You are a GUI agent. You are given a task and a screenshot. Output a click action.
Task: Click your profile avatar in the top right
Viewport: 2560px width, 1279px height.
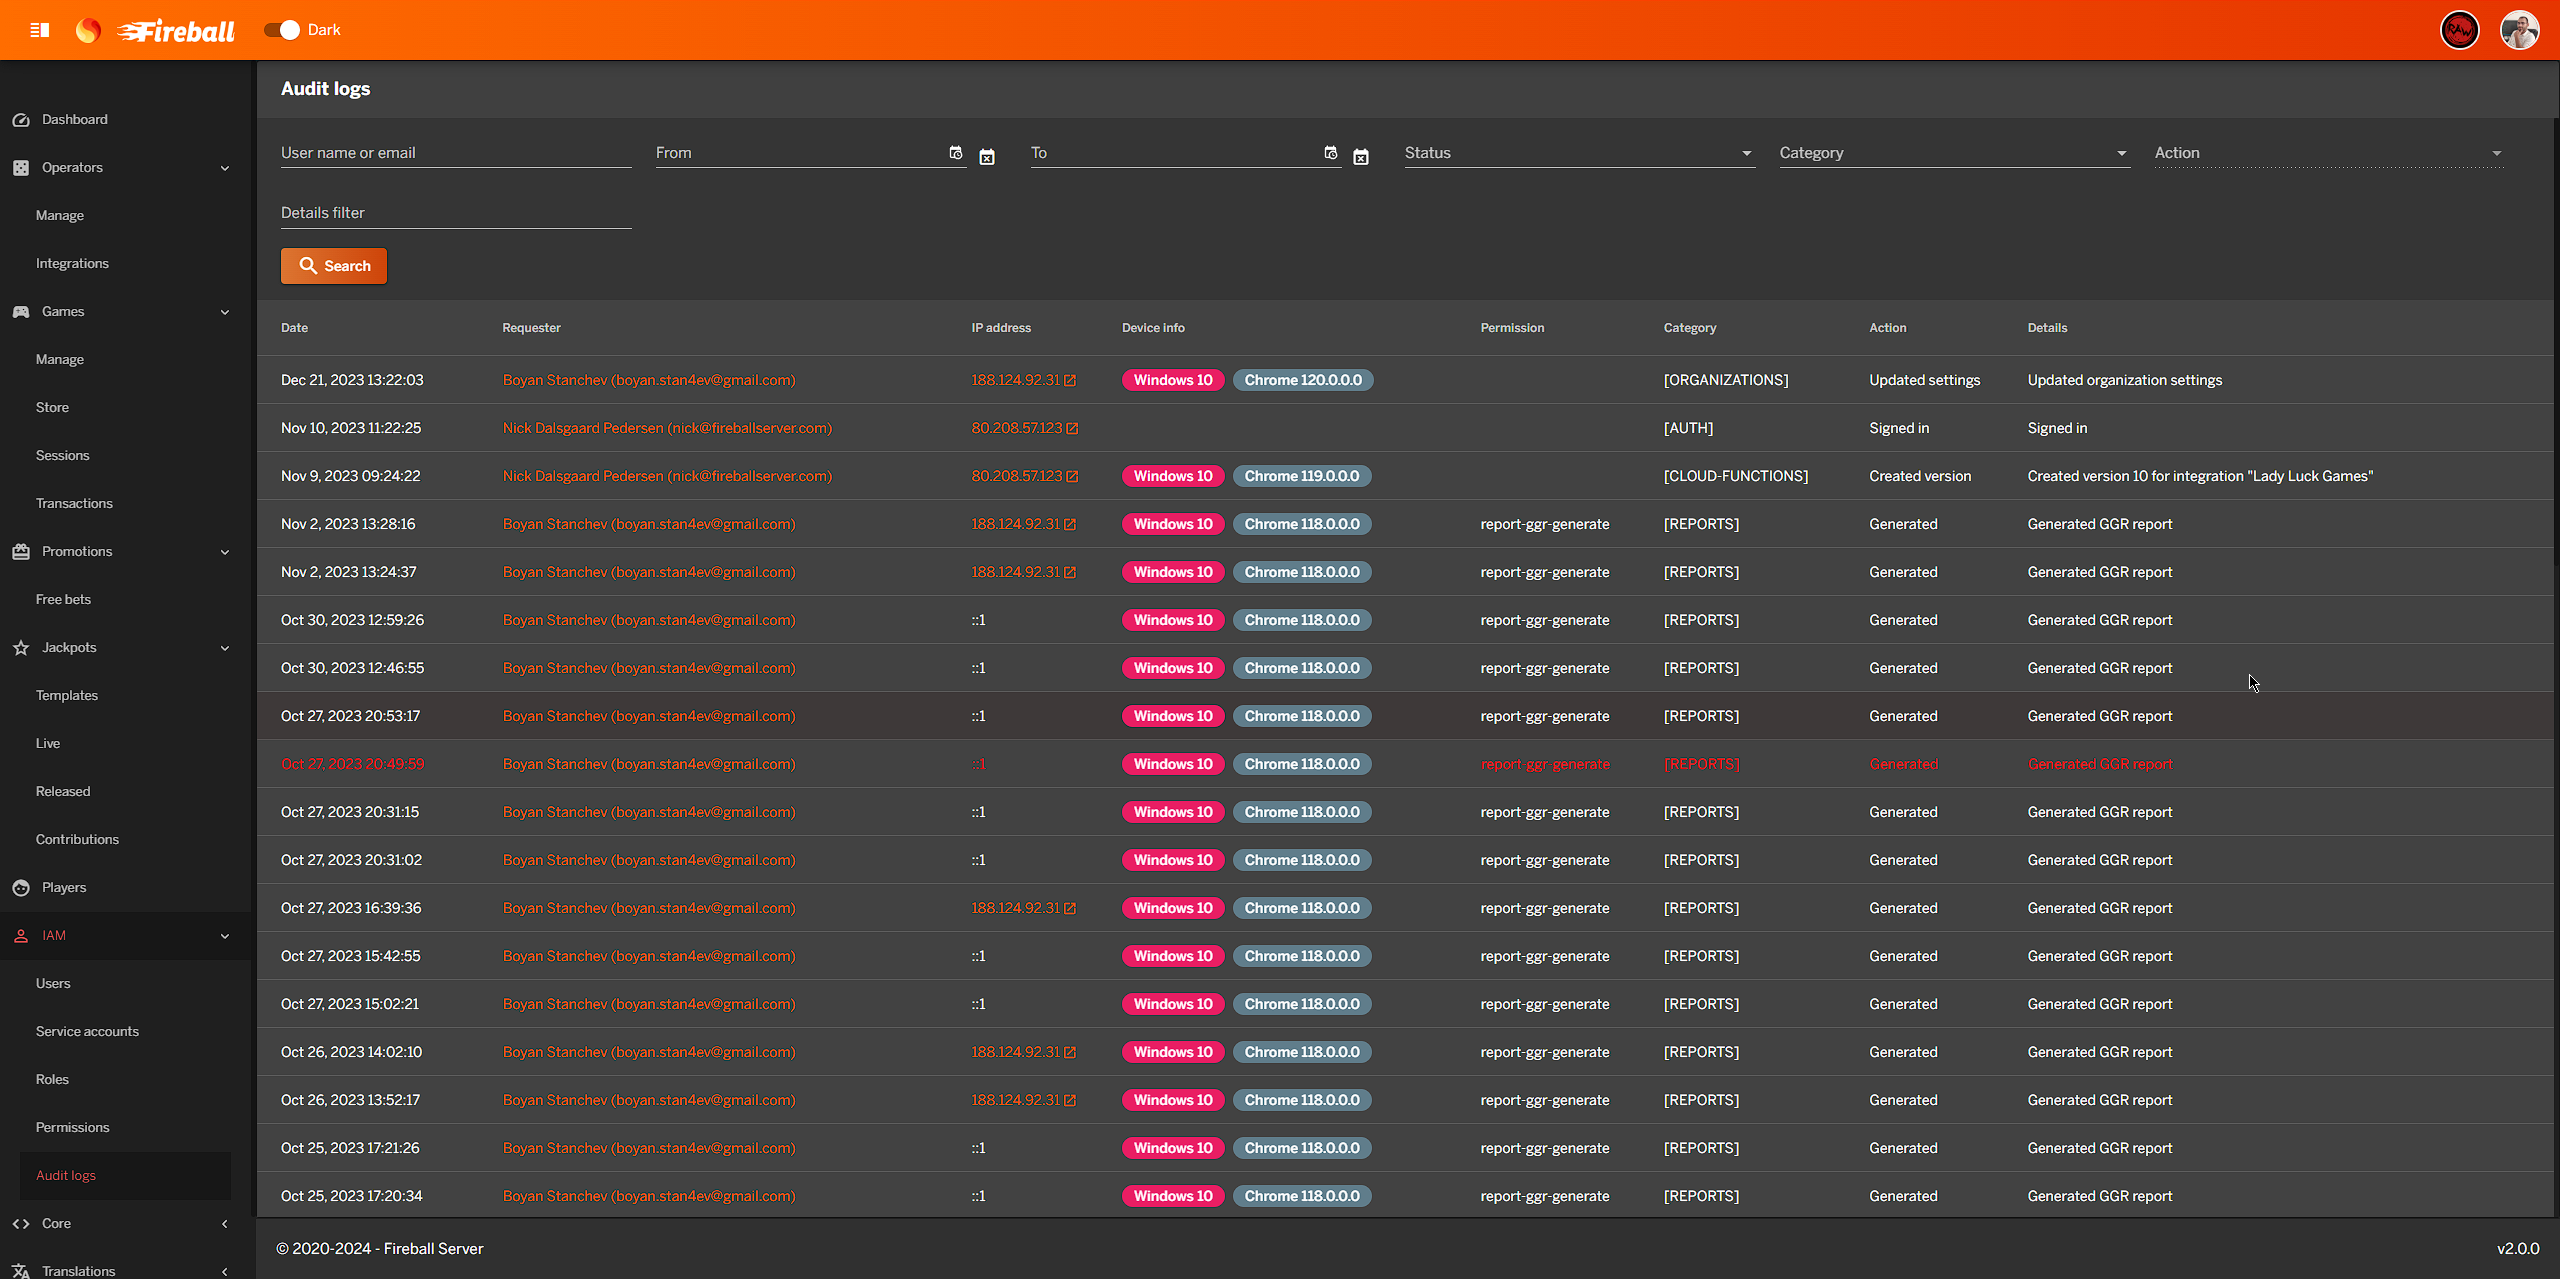pos(2521,30)
